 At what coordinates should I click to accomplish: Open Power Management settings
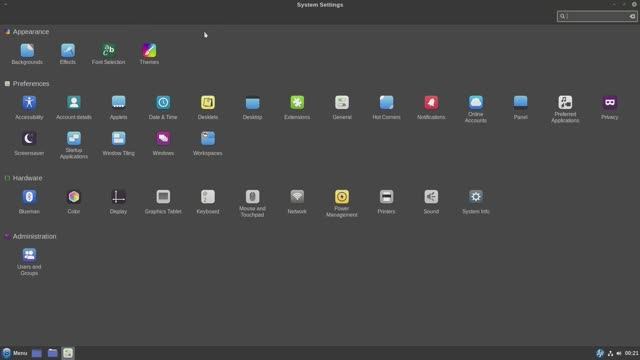tap(342, 204)
